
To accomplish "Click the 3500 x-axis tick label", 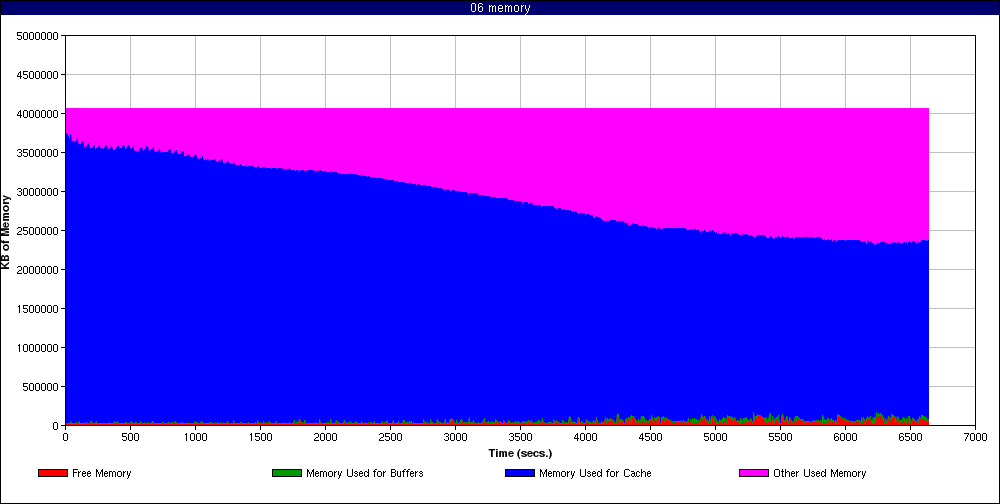I will pos(520,437).
